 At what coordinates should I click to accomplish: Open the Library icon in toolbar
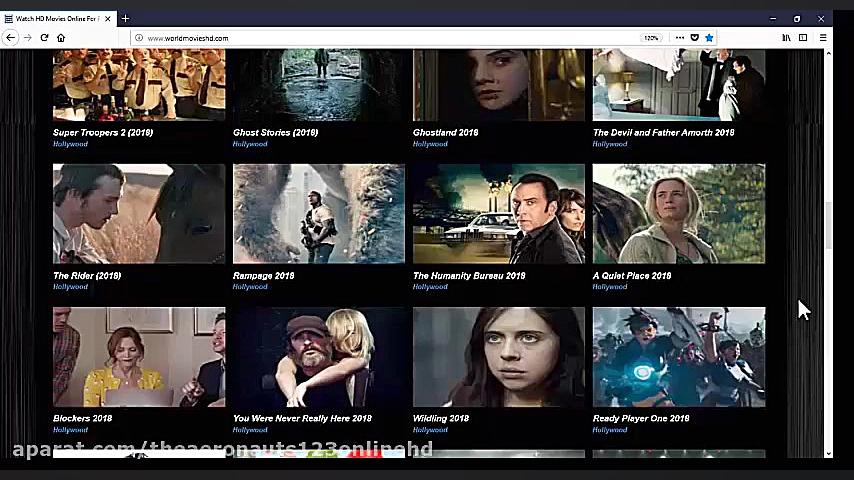pos(786,38)
